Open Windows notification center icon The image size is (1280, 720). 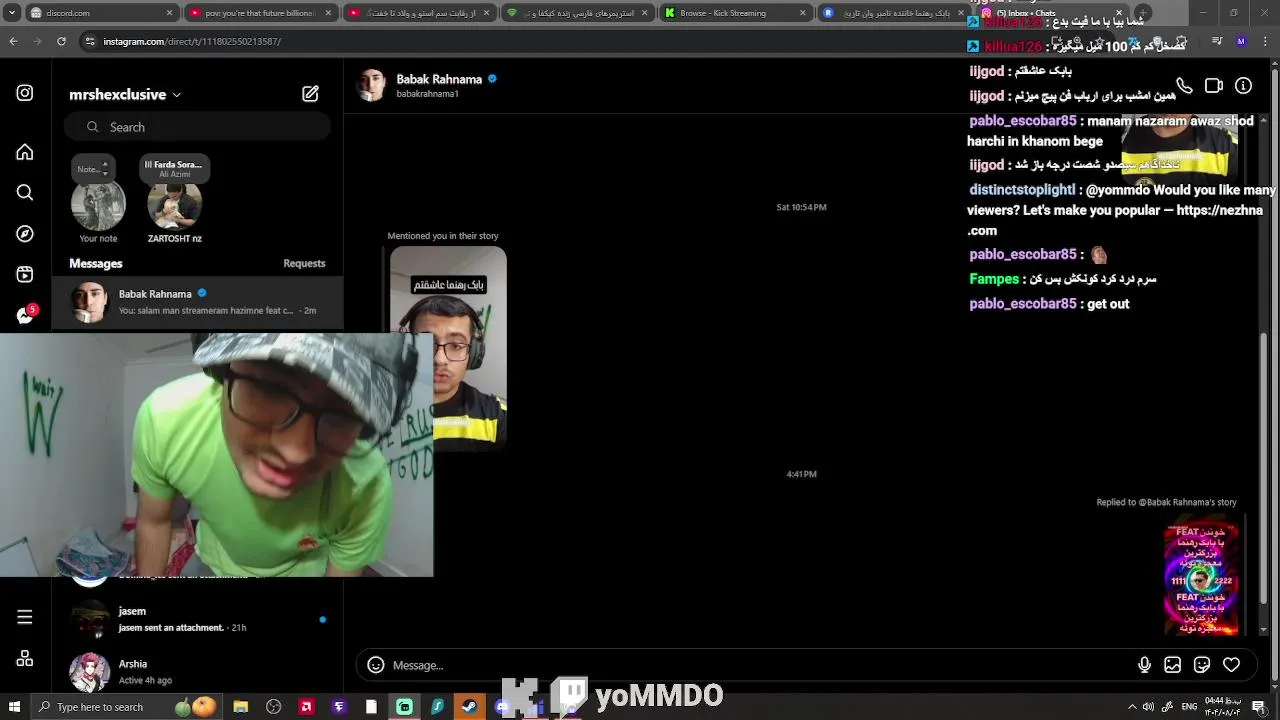(x=1258, y=707)
